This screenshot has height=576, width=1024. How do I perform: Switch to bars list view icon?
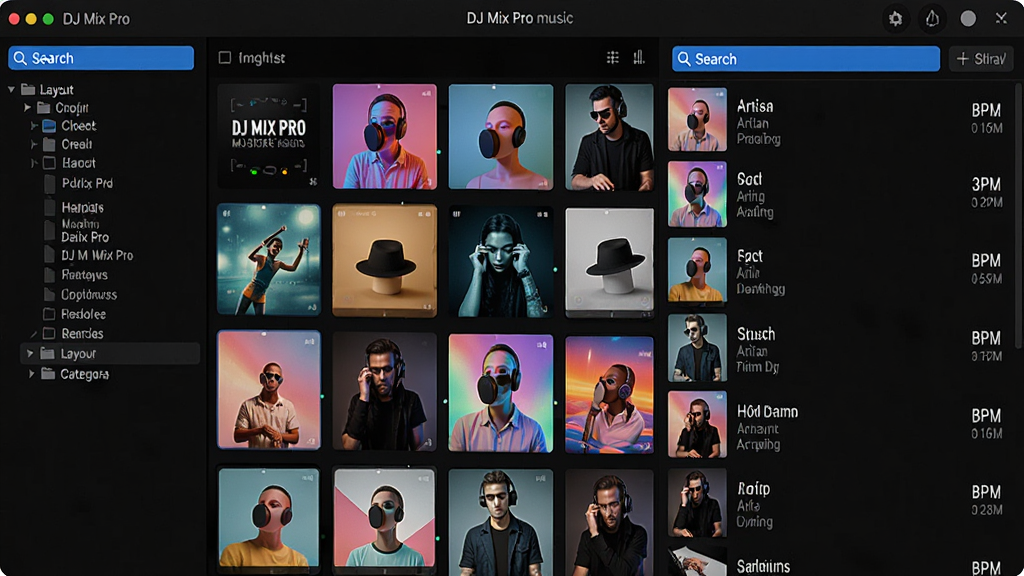tap(639, 57)
